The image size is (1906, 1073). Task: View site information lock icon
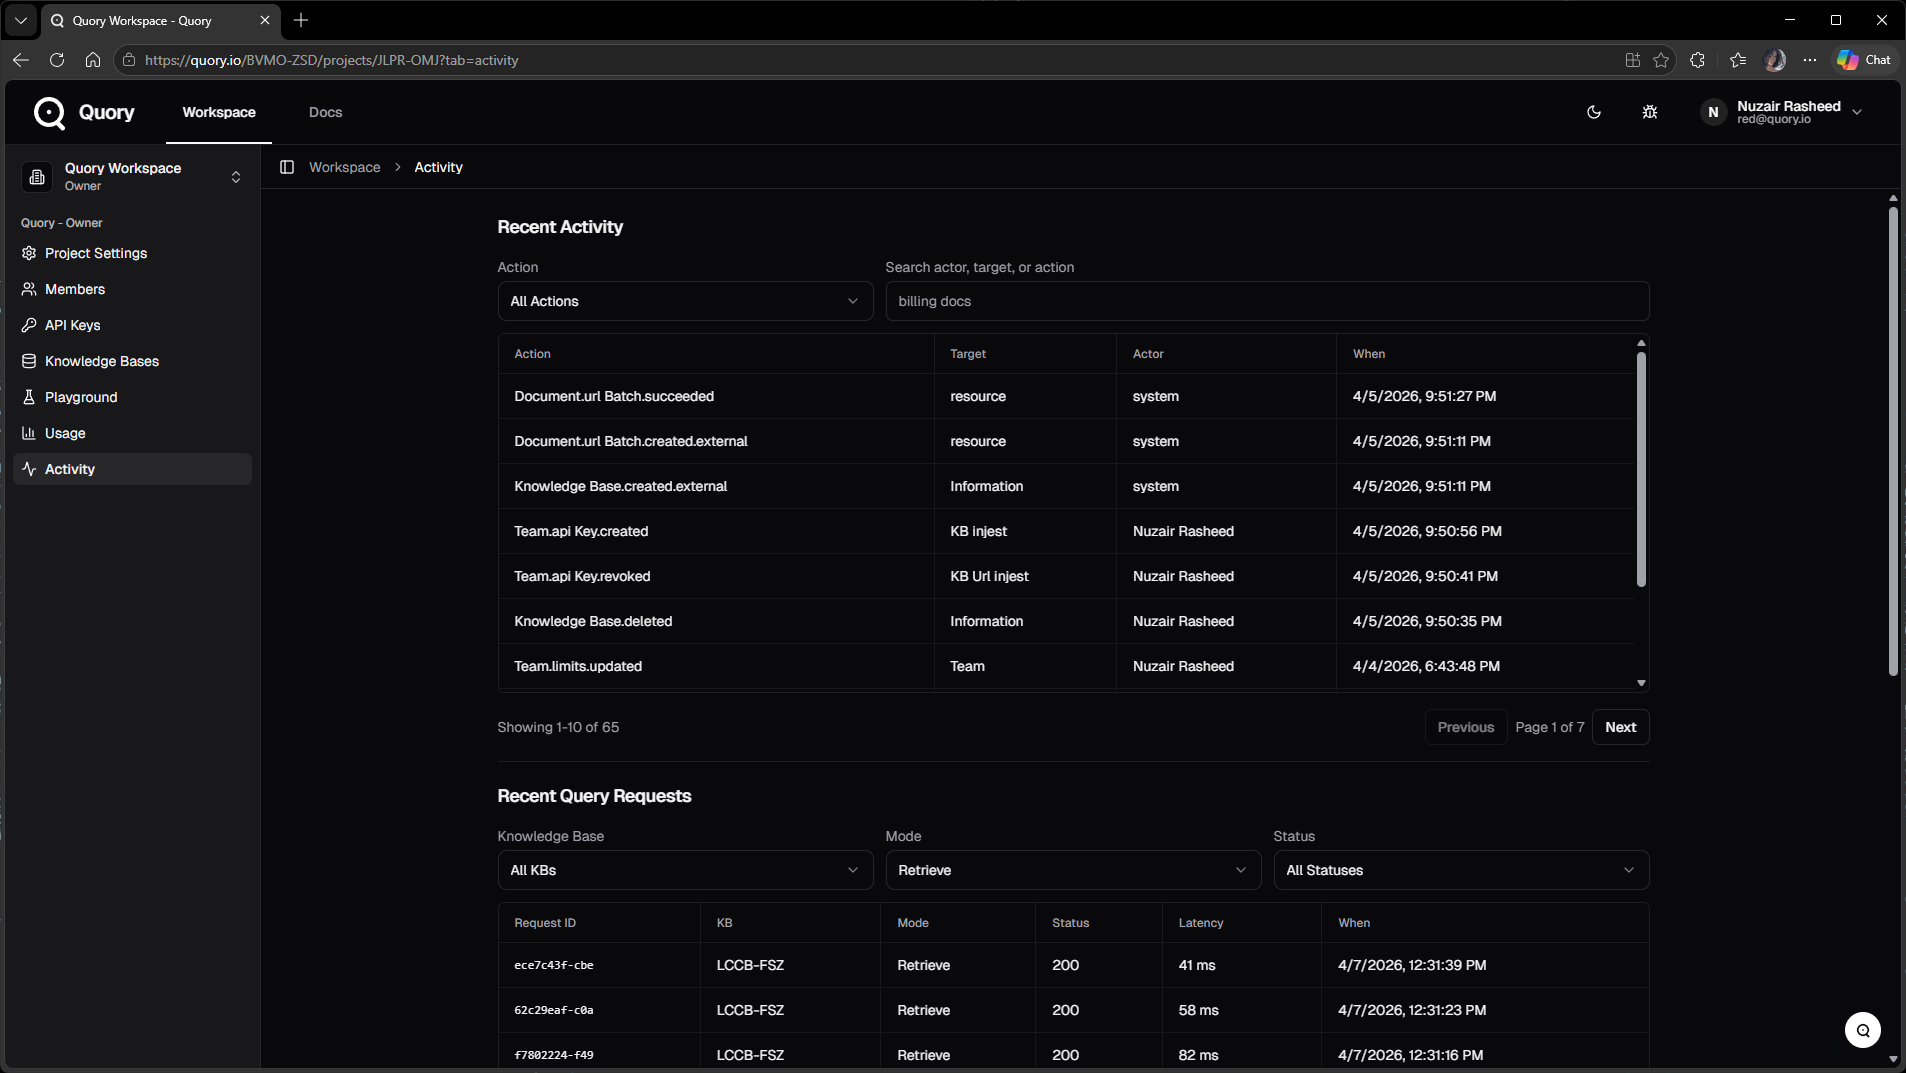pos(129,60)
